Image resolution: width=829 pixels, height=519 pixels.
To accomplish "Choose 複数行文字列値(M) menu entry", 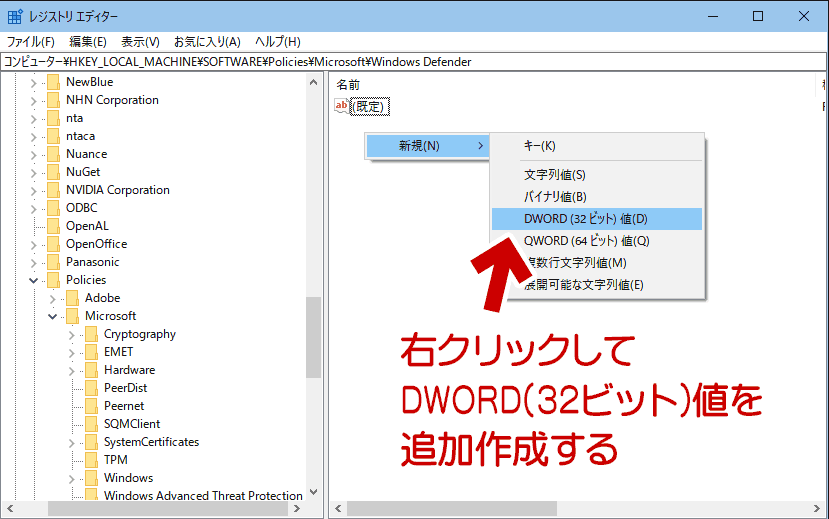I will tap(597, 263).
